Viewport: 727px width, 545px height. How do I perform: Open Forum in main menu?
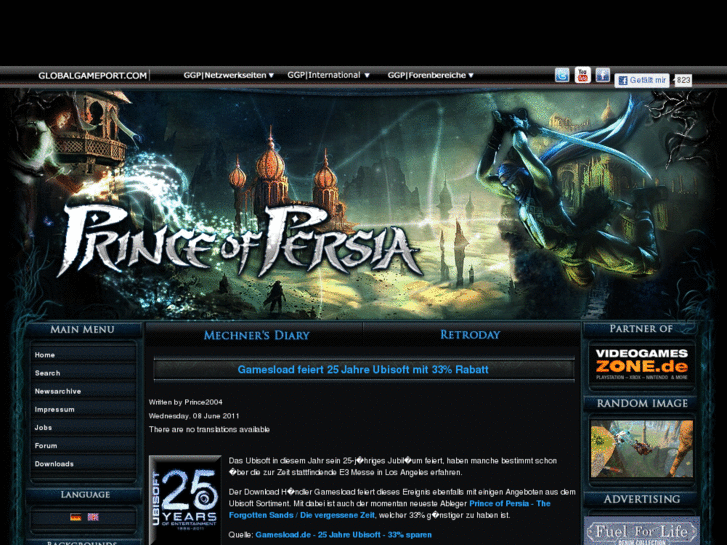83,445
